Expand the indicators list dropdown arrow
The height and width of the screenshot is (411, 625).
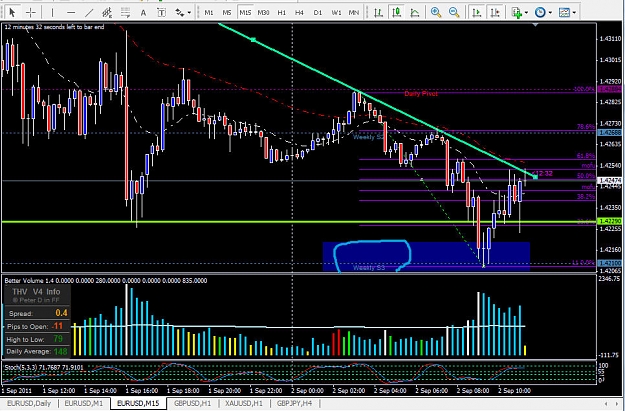(527, 13)
